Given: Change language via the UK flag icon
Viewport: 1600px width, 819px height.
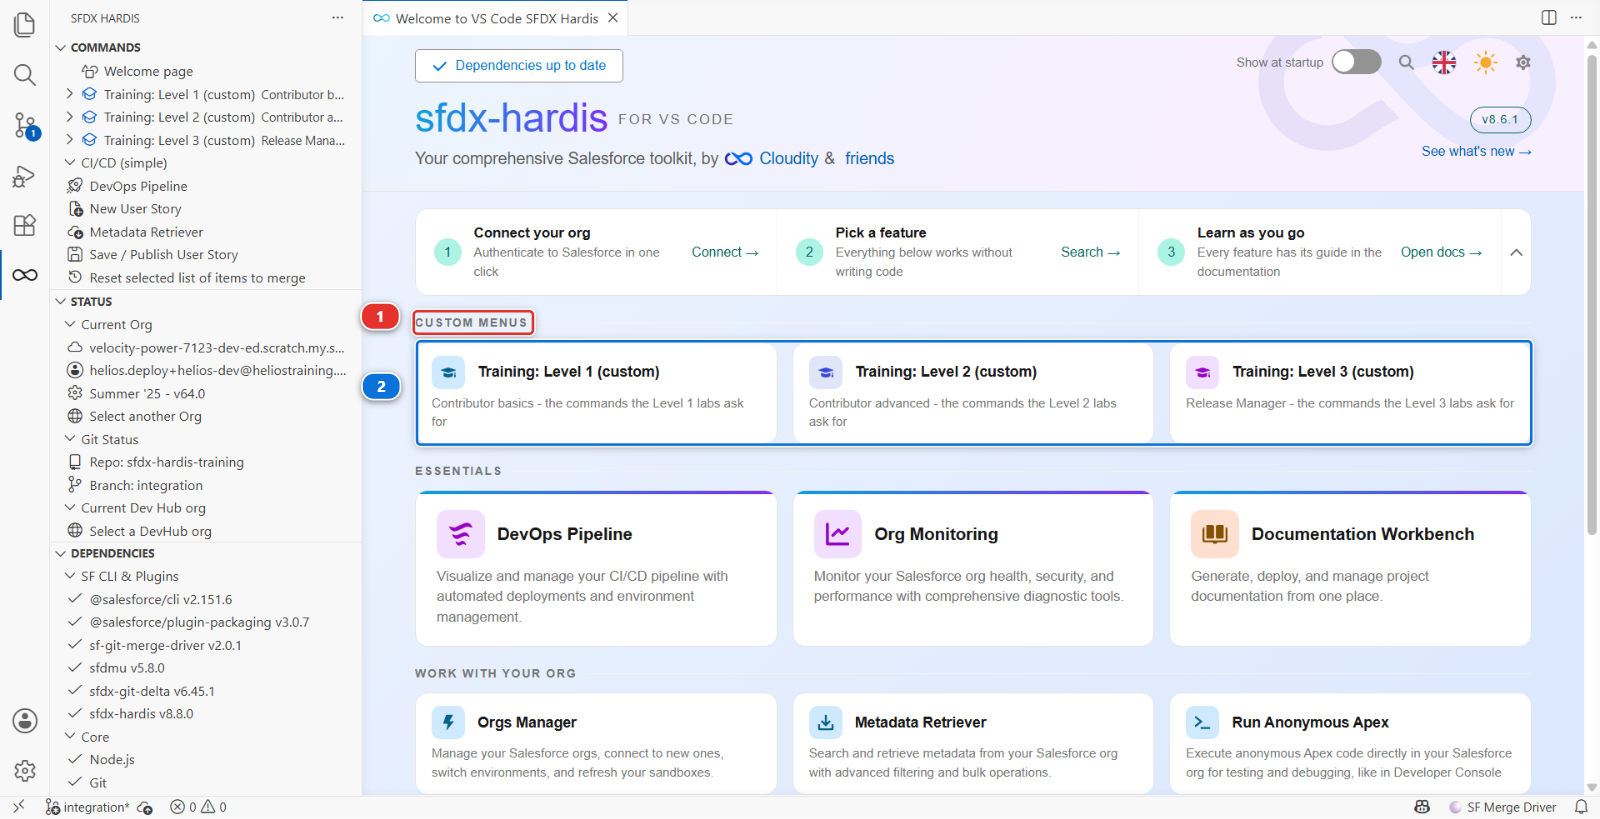Looking at the screenshot, I should (x=1444, y=62).
